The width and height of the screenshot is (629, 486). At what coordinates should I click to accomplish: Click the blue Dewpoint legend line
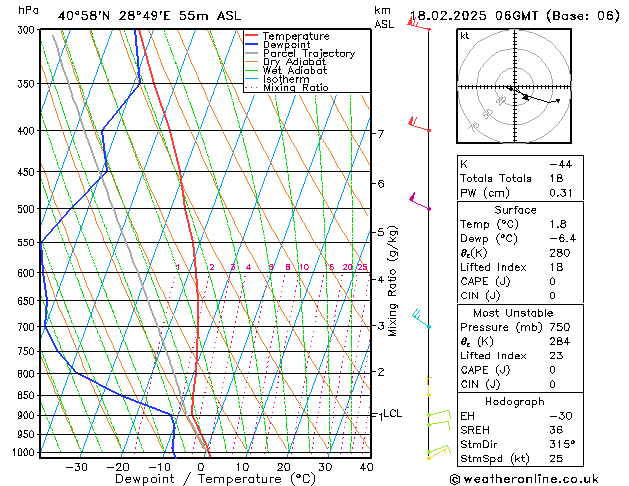251,44
